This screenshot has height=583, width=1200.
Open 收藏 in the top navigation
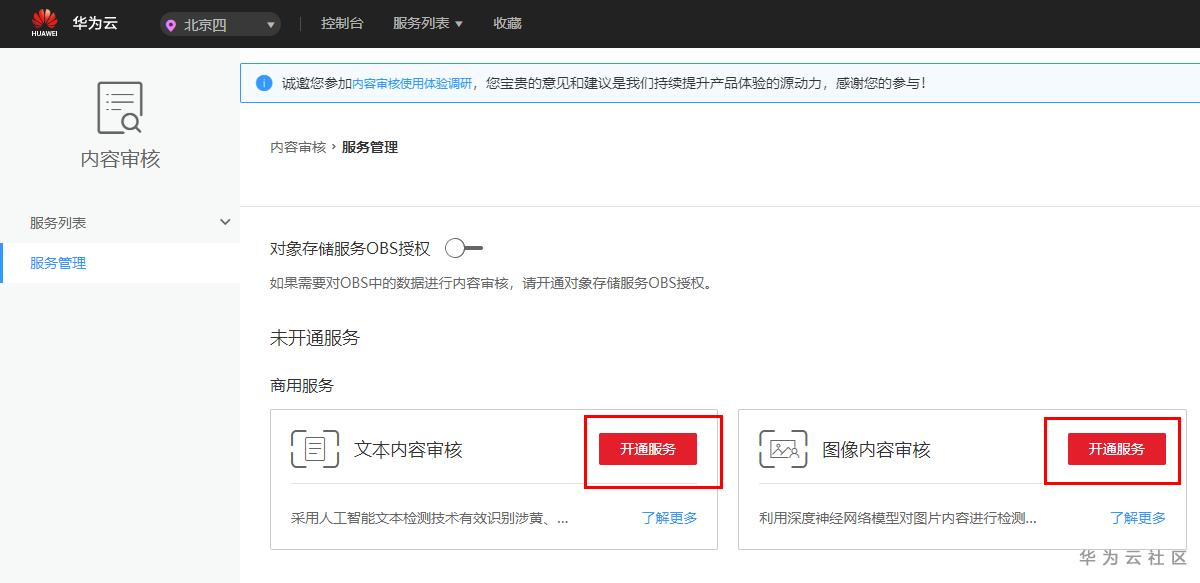(507, 23)
